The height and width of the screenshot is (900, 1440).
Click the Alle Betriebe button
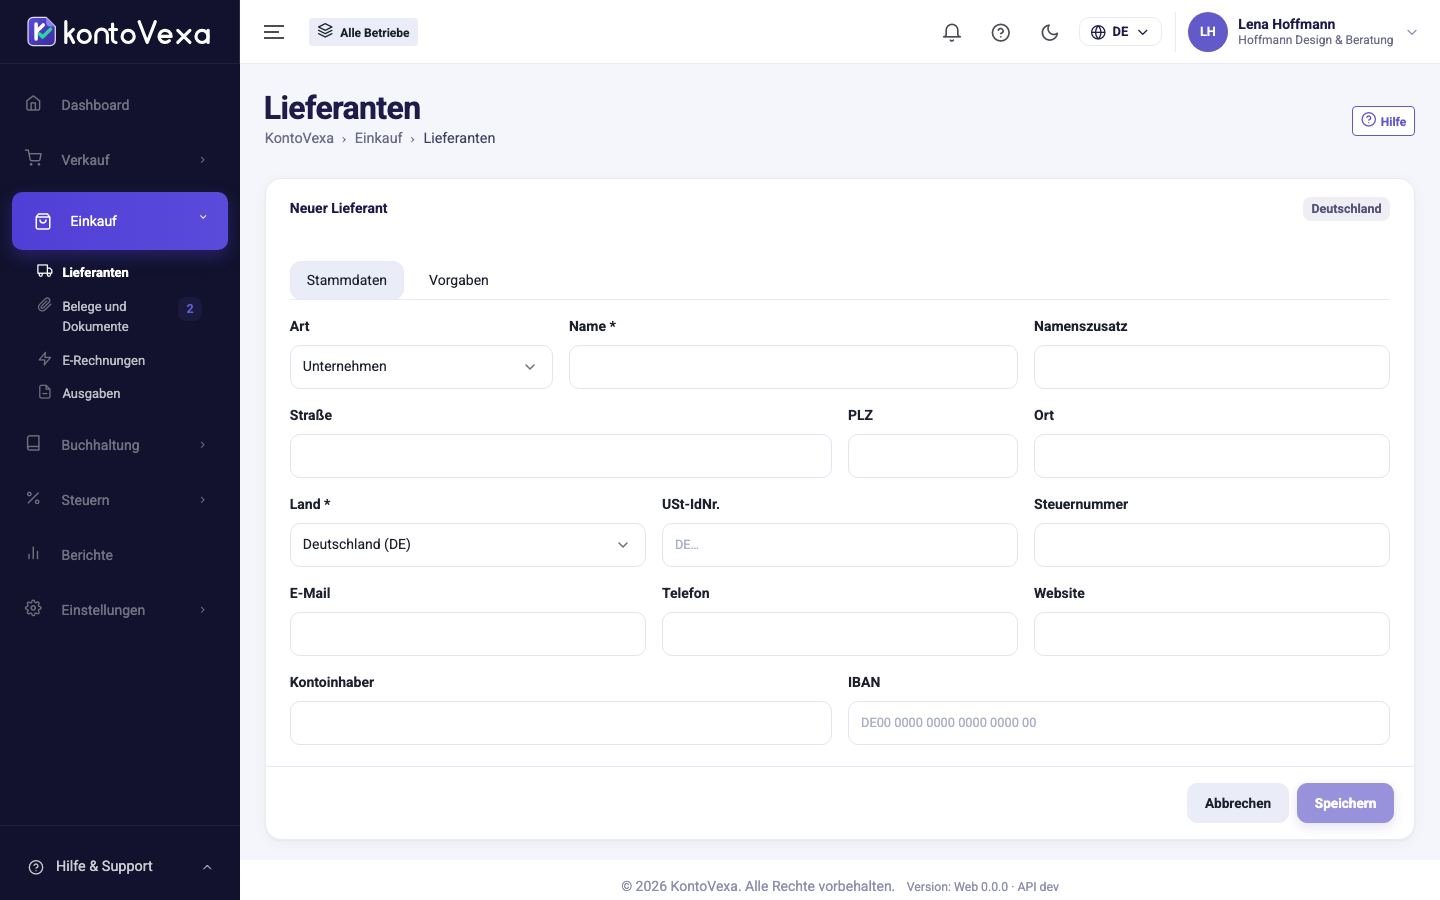click(x=364, y=32)
